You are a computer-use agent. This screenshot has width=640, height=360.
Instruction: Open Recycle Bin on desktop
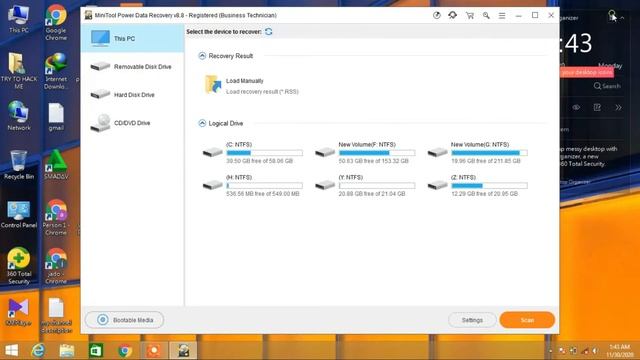point(19,165)
